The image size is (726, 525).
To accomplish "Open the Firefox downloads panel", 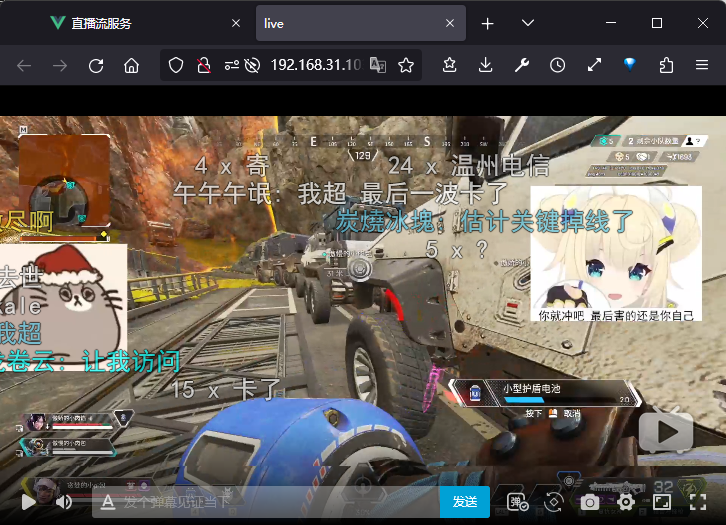I will [485, 65].
